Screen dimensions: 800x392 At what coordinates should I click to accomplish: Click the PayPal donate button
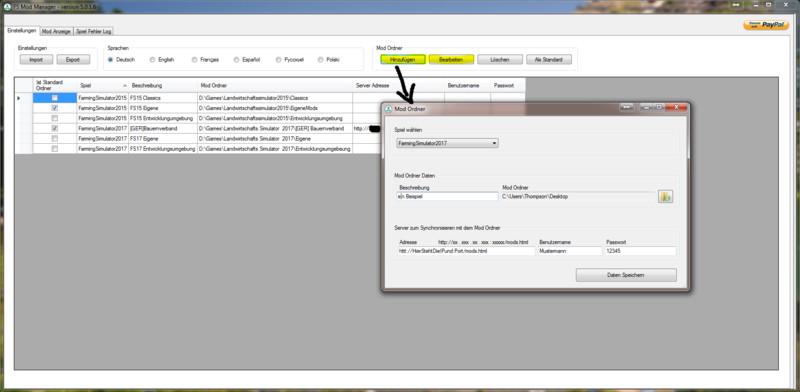pyautogui.click(x=766, y=26)
